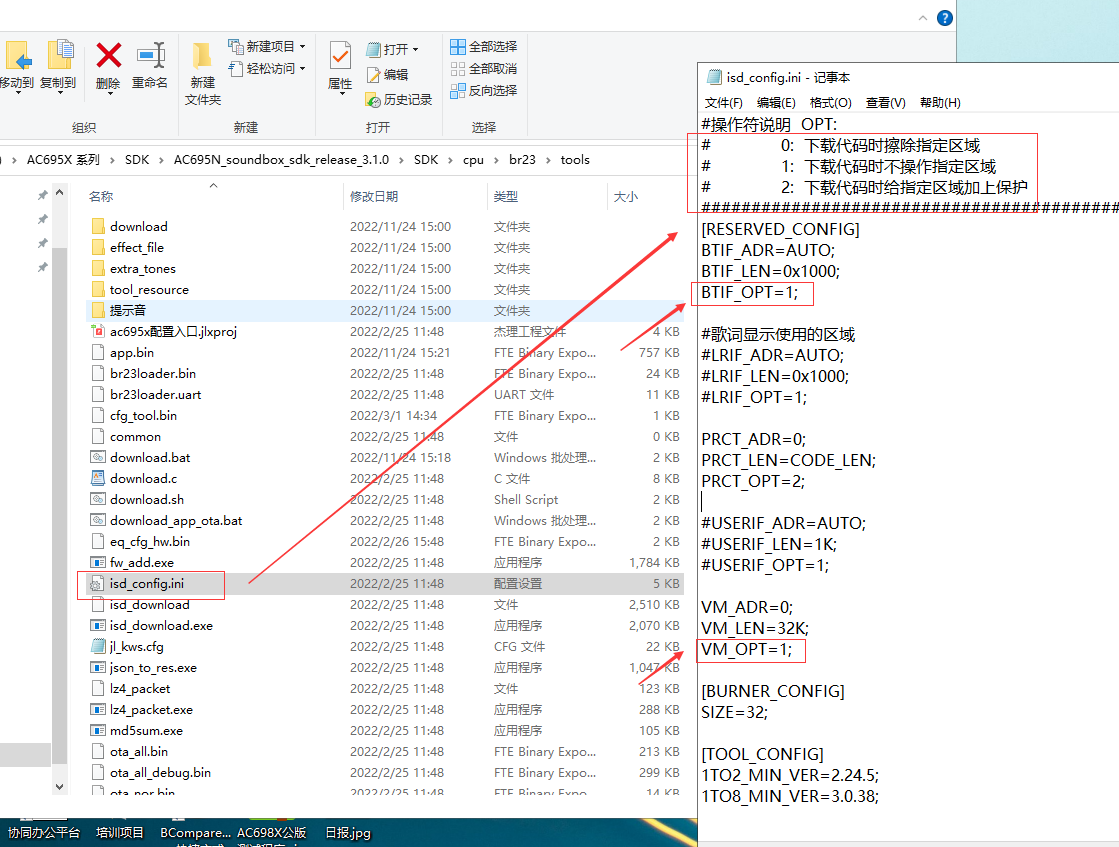Click the Select None icon
This screenshot has width=1119, height=847.
click(x=457, y=69)
